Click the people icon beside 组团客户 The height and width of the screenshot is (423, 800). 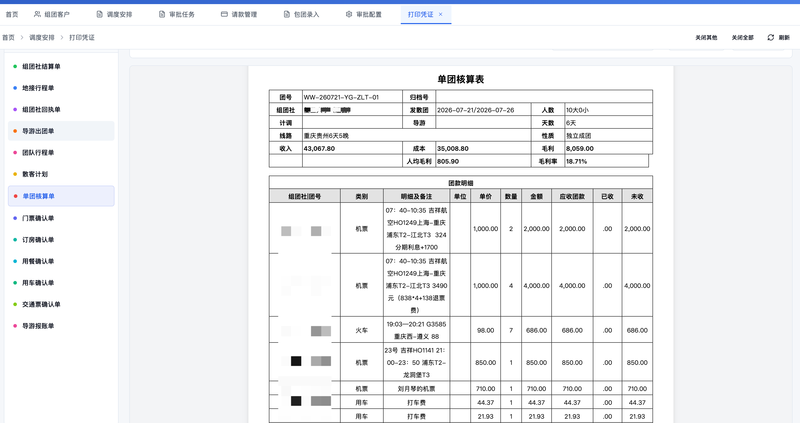click(x=37, y=14)
